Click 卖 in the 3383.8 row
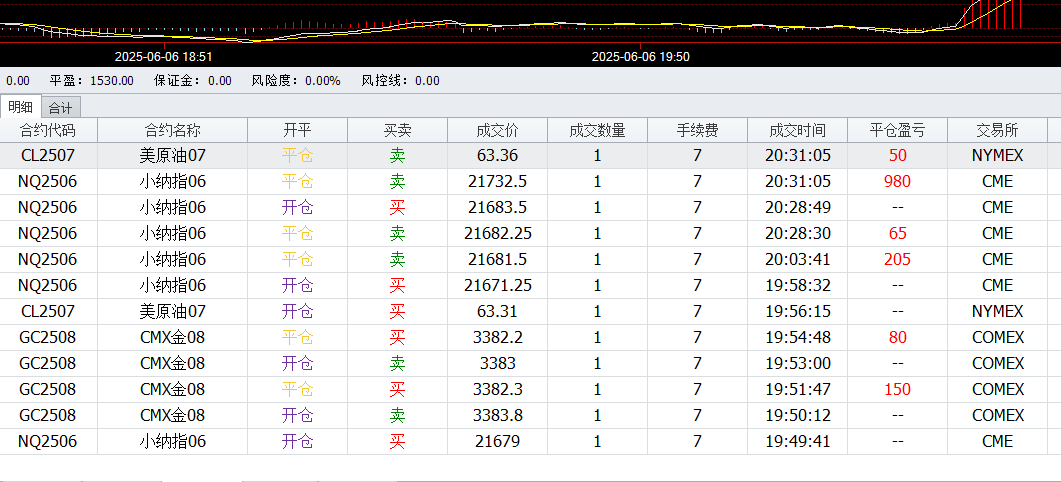Viewport: 1061px width, 482px height. [x=397, y=415]
